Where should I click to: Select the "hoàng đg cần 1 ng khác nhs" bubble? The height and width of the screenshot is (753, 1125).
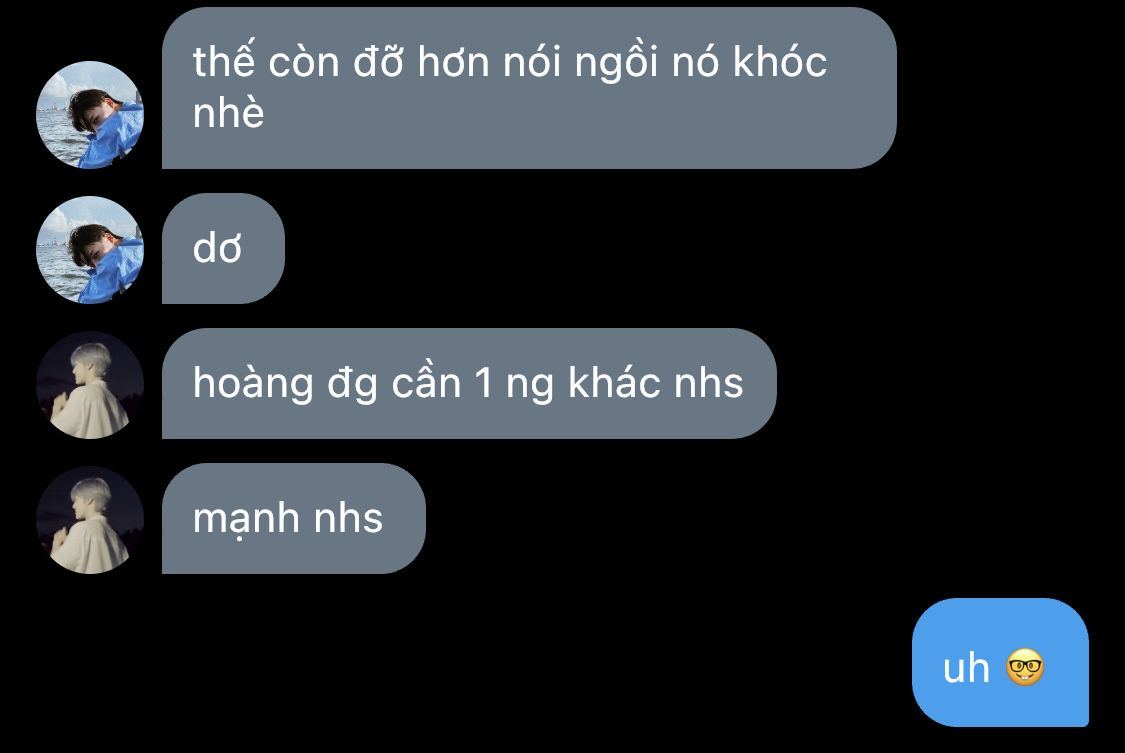coord(469,384)
